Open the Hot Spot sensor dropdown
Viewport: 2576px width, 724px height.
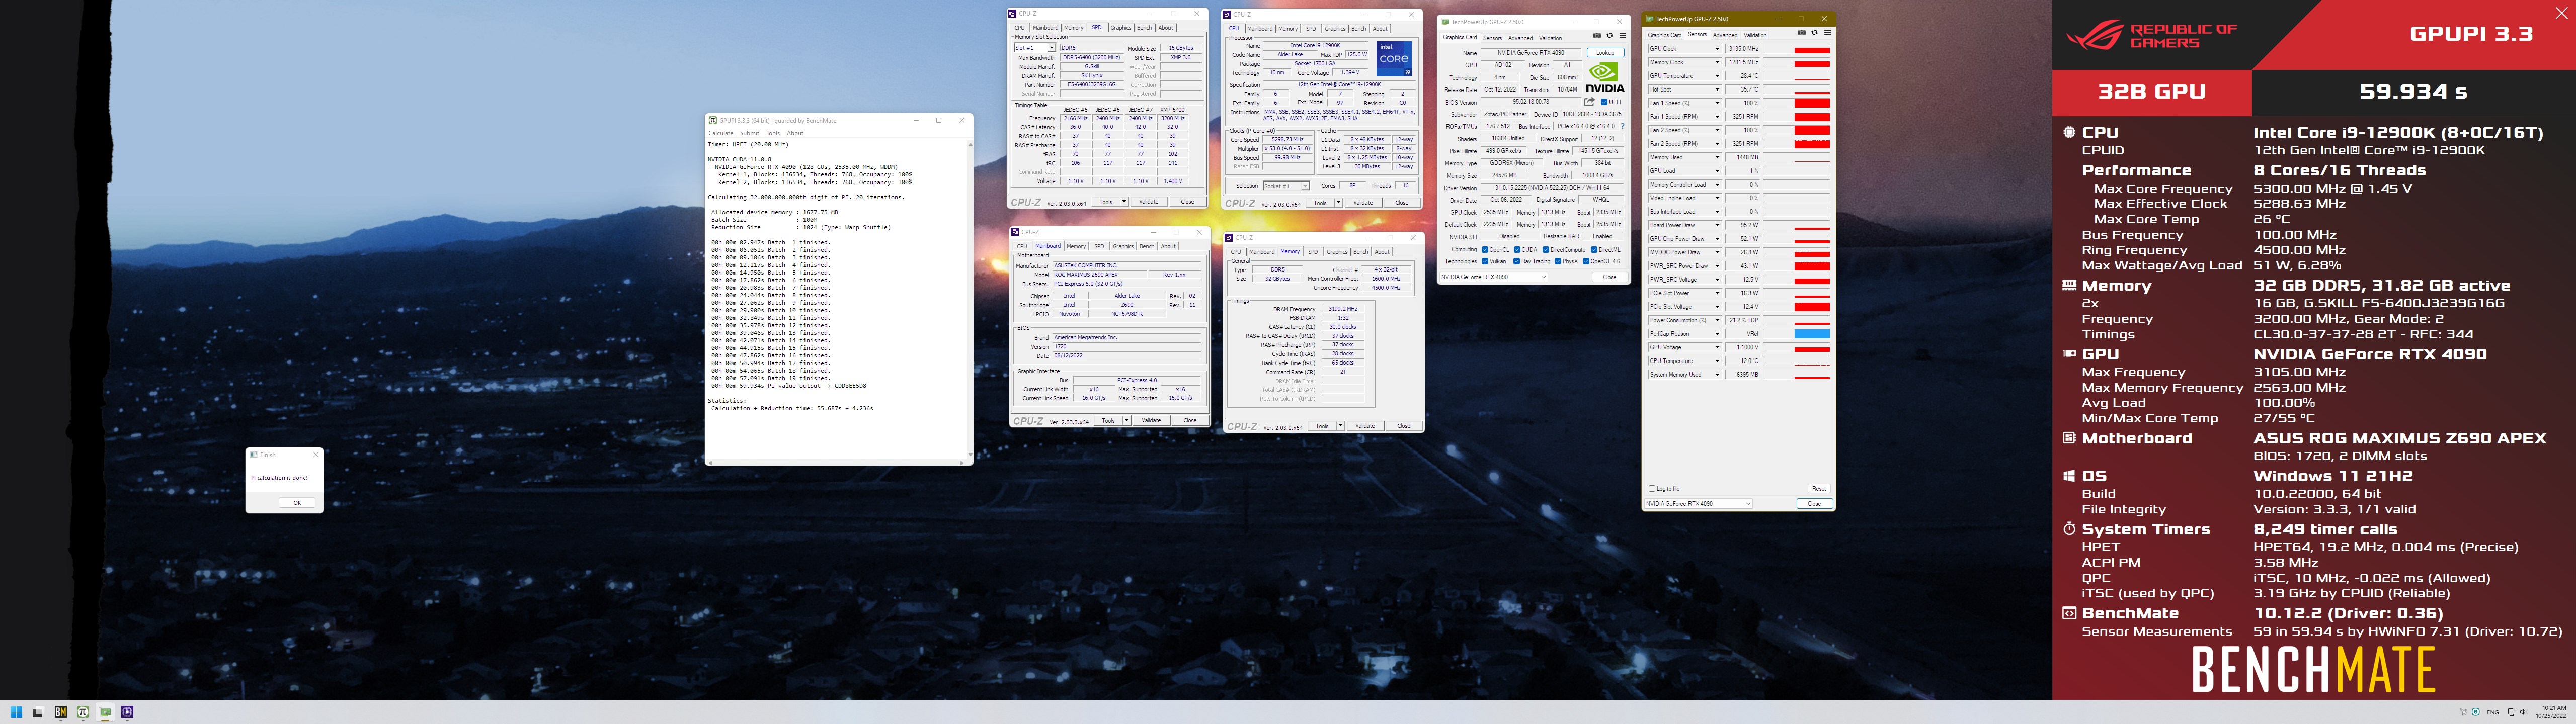pos(1718,89)
